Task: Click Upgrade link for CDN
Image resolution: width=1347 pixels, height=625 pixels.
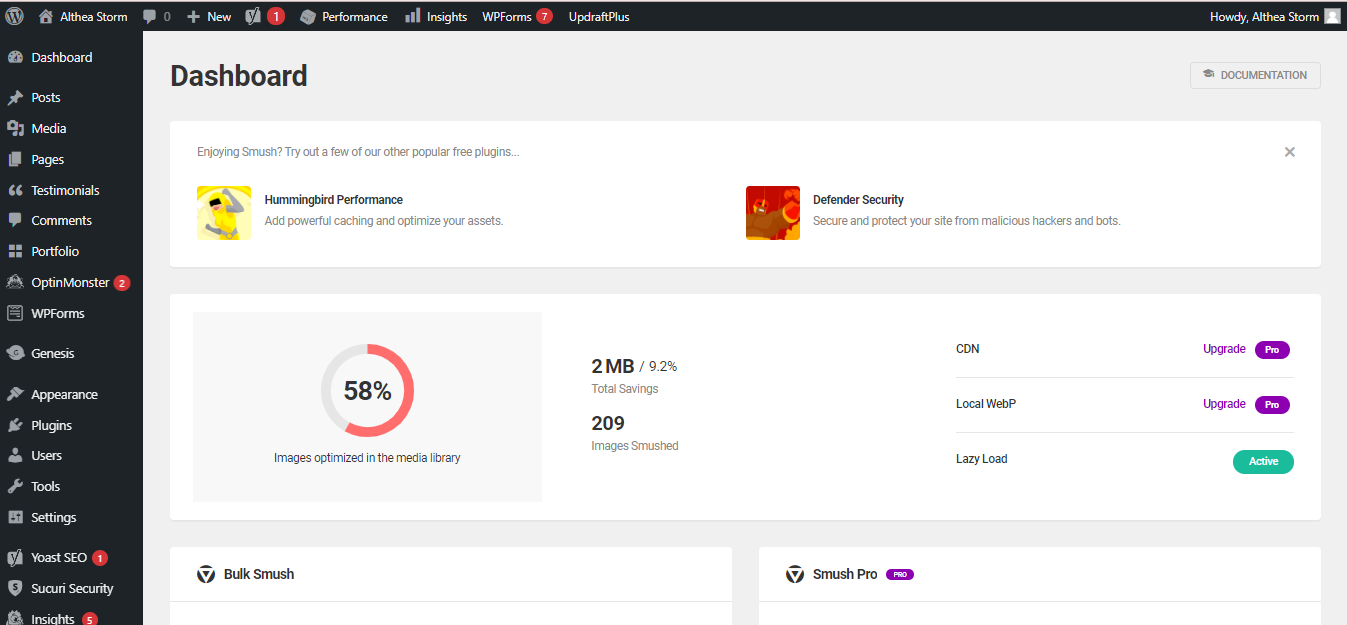Action: 1224,349
